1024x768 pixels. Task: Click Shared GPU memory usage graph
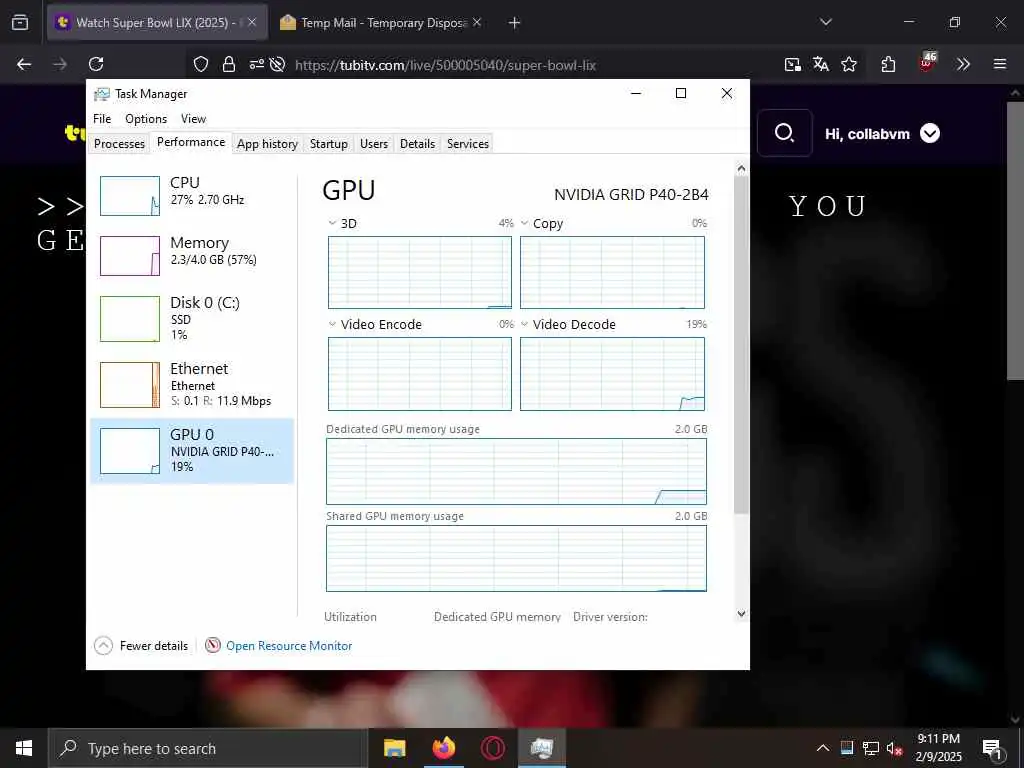[517, 558]
